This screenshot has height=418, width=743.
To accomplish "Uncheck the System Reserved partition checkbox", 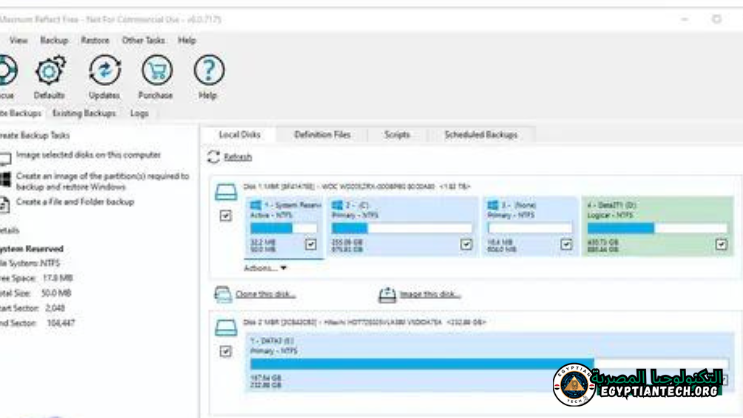I will pyautogui.click(x=310, y=243).
